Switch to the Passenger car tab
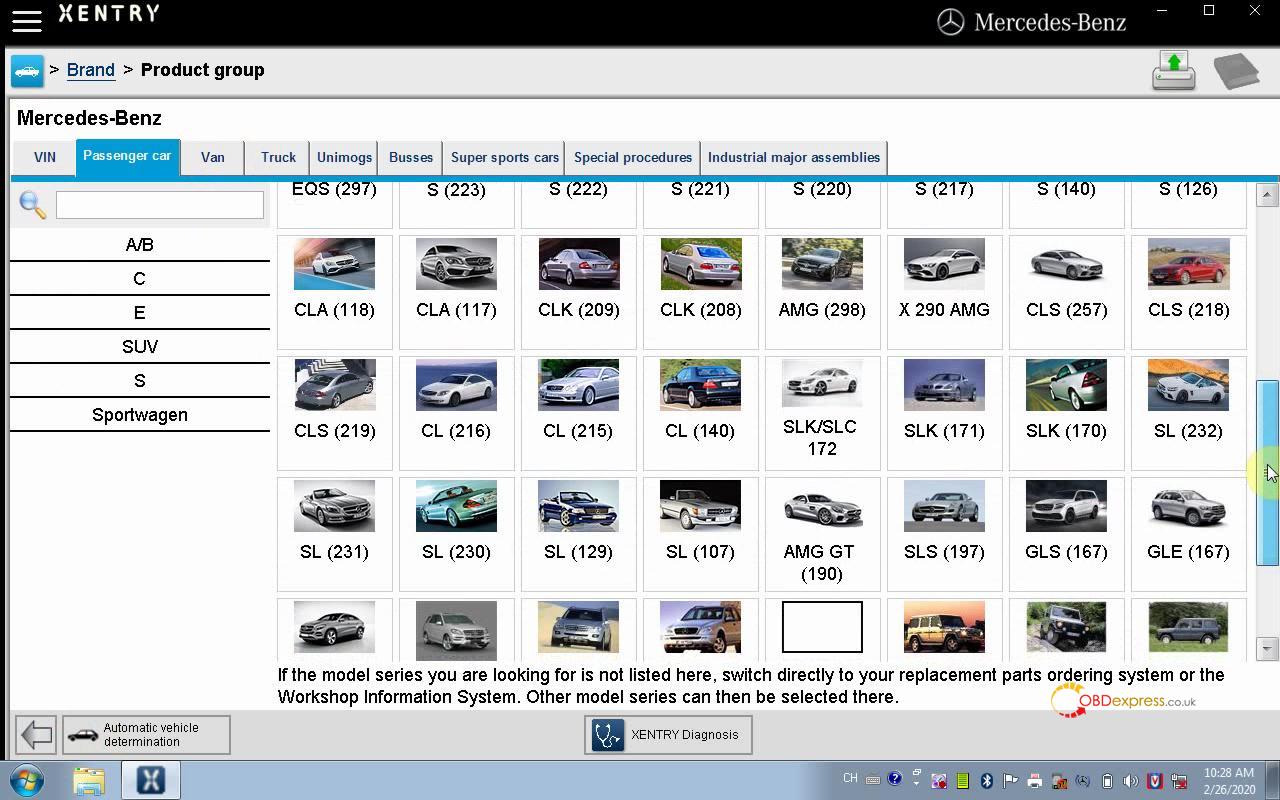The height and width of the screenshot is (800, 1280). [x=127, y=156]
